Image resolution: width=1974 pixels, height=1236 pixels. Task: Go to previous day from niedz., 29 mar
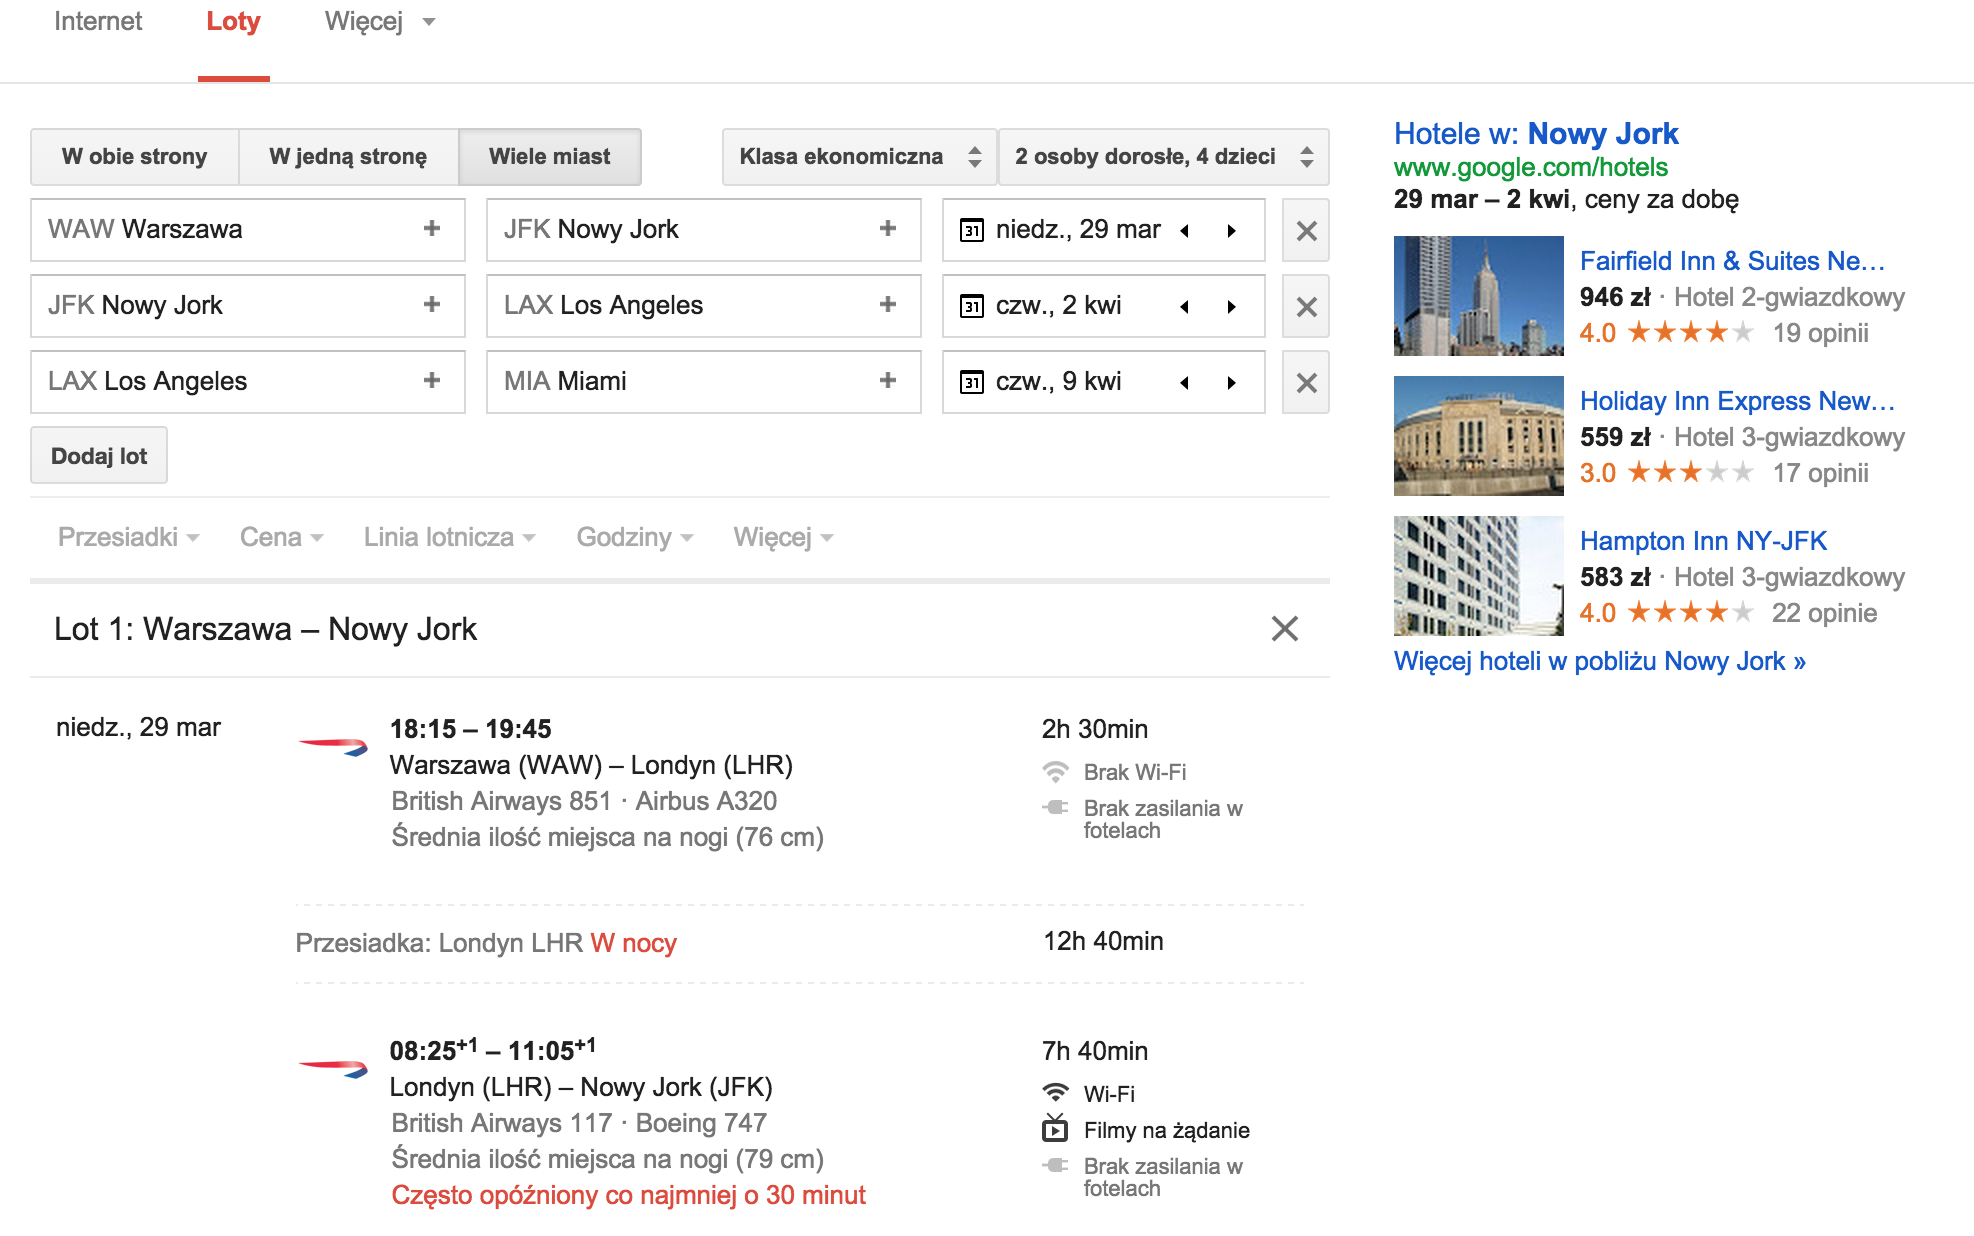(x=1185, y=230)
